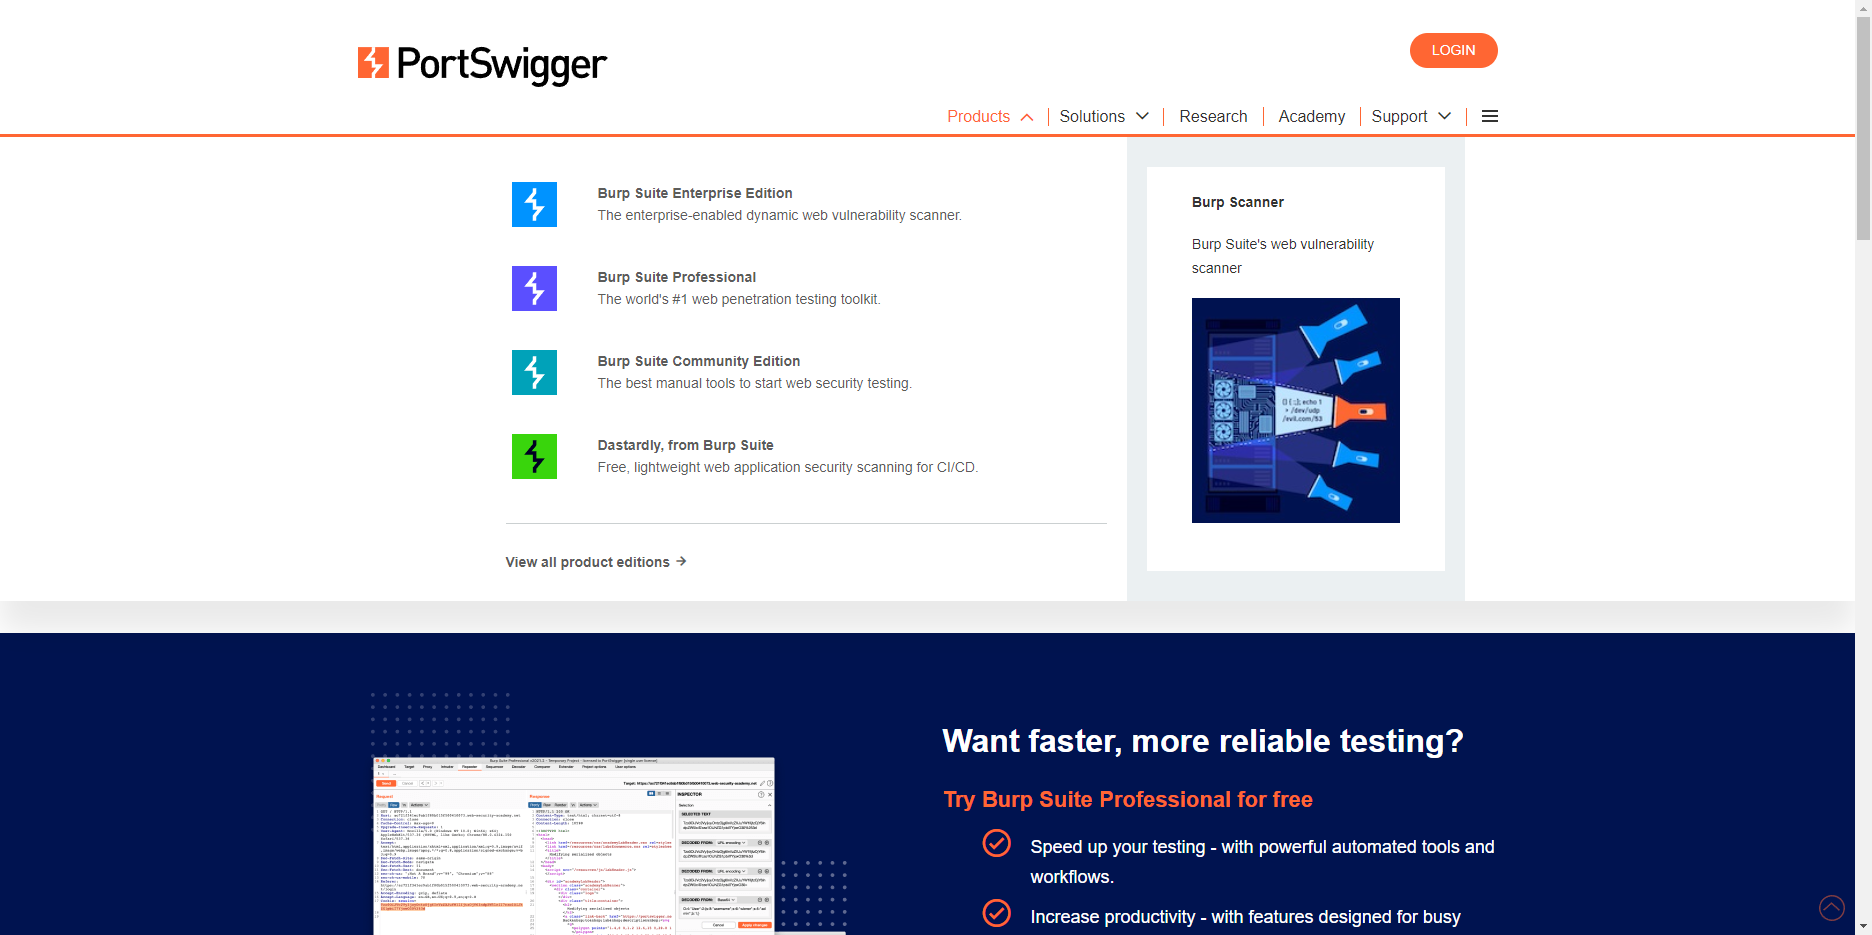The width and height of the screenshot is (1872, 935).
Task: Click the PortSwigger logo
Action: [x=482, y=64]
